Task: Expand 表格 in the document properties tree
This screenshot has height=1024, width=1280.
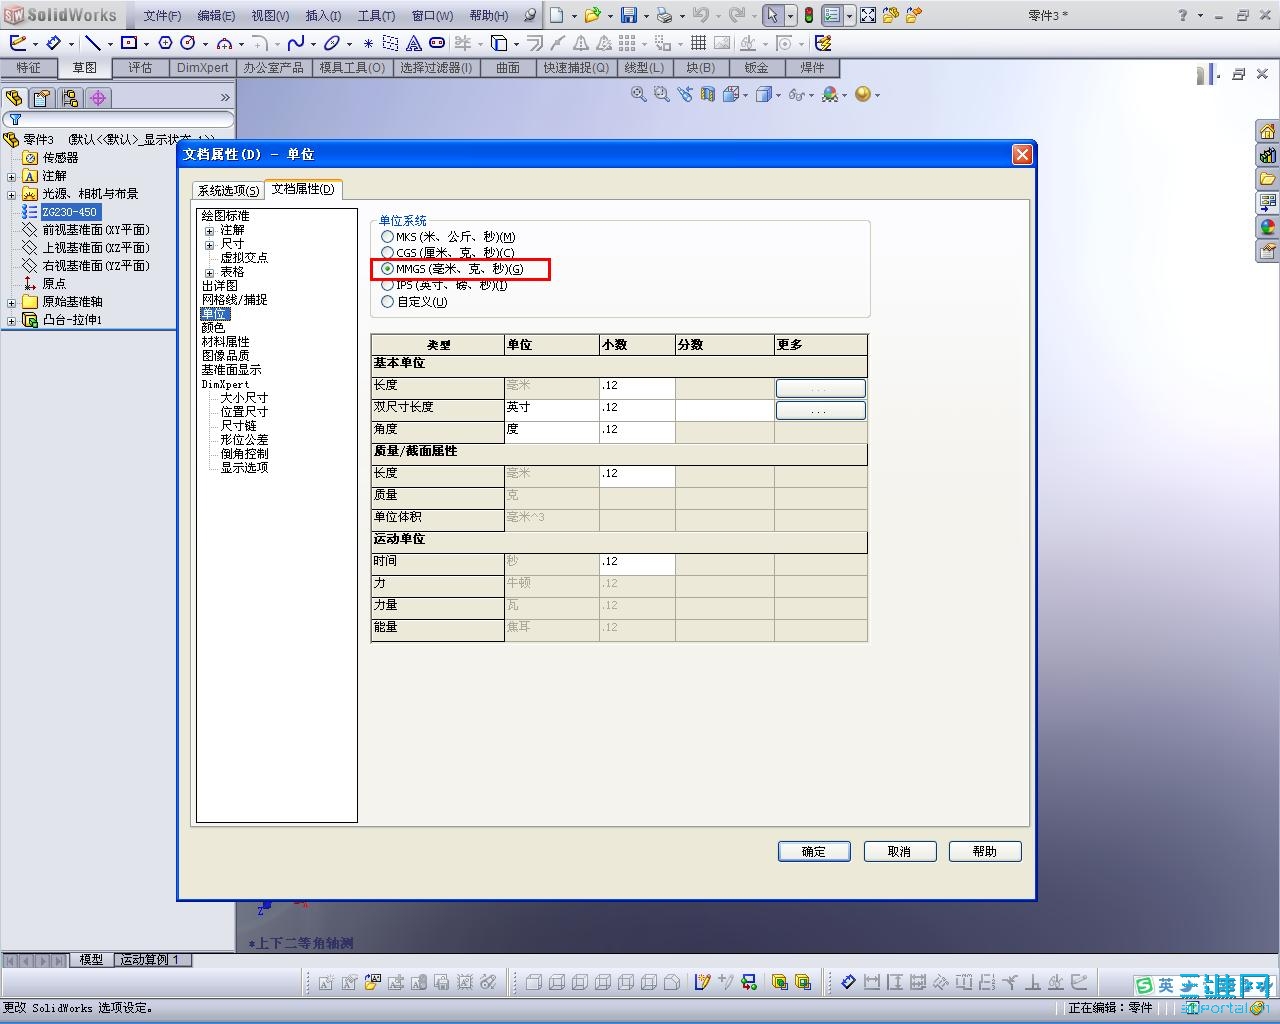Action: pyautogui.click(x=209, y=273)
